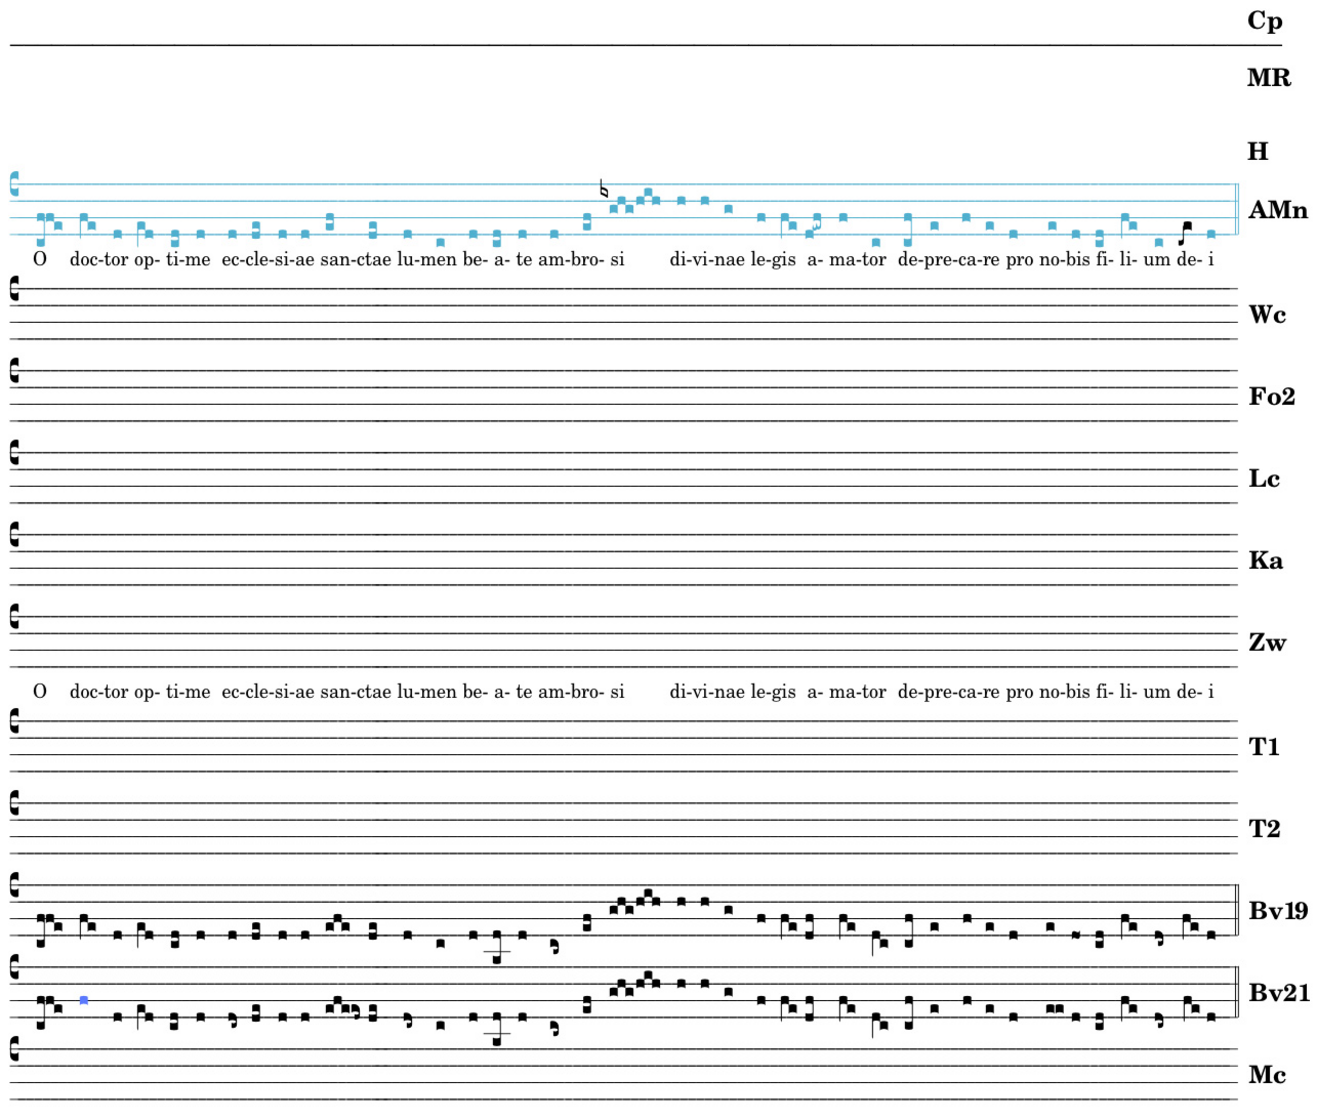The width and height of the screenshot is (1317, 1120).
Task: Select the Bv21 staff label
Action: [1278, 993]
